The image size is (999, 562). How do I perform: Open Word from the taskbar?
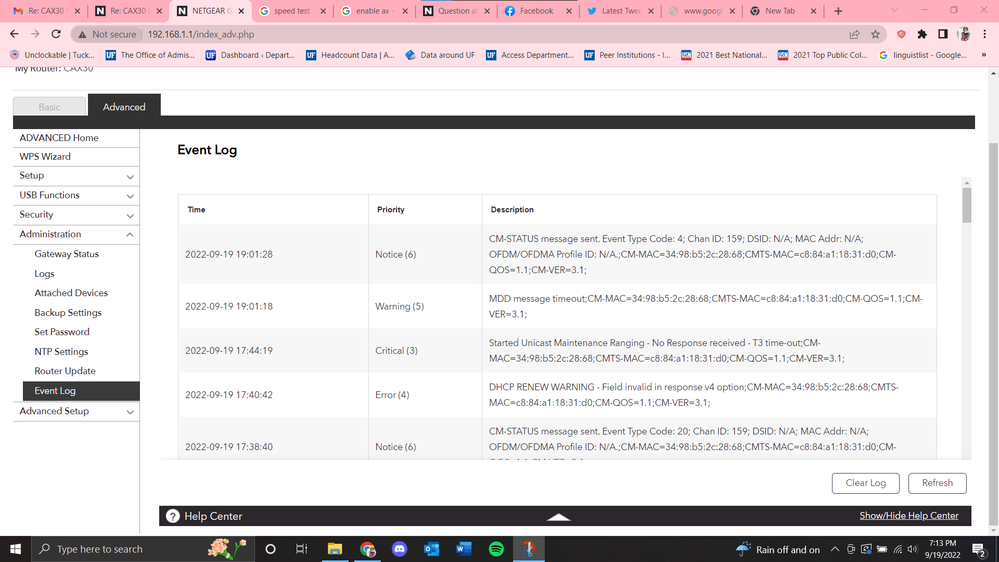[464, 549]
